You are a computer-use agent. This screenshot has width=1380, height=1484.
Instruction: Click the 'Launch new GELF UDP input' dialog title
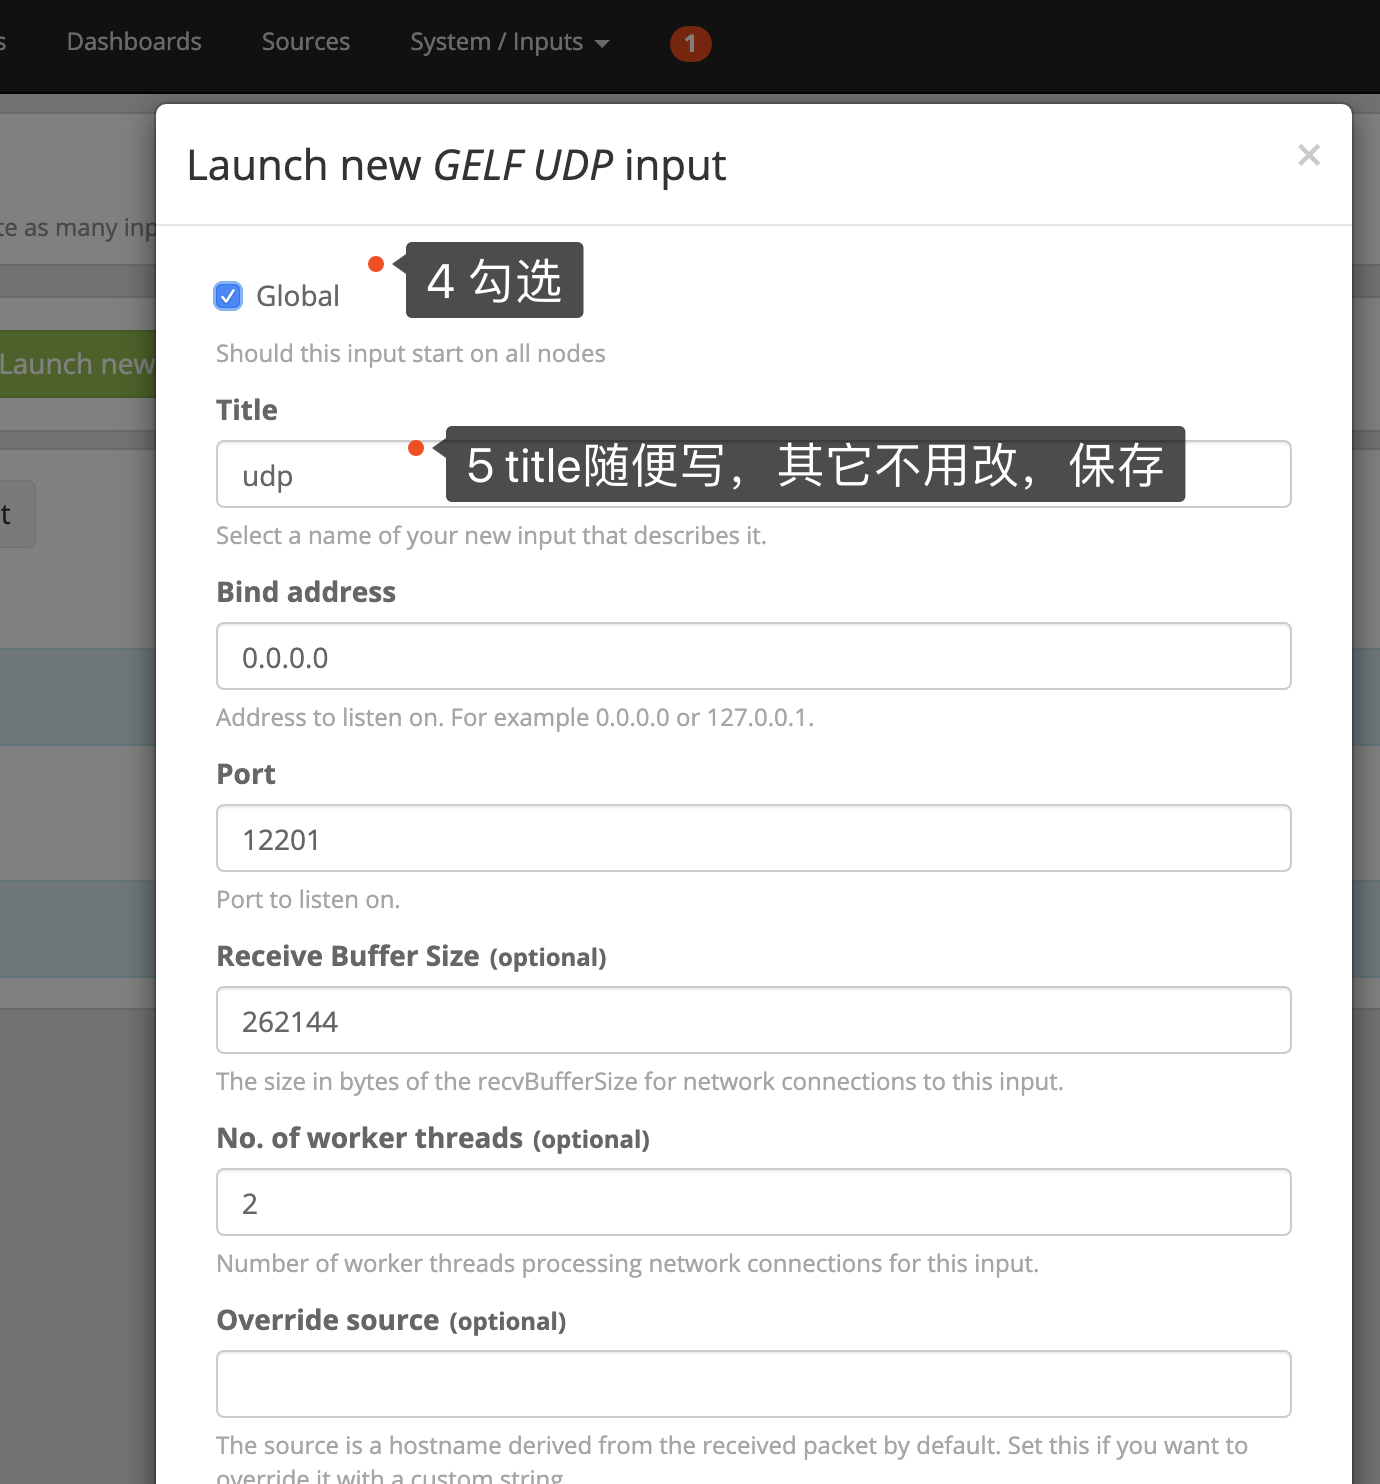(x=456, y=165)
